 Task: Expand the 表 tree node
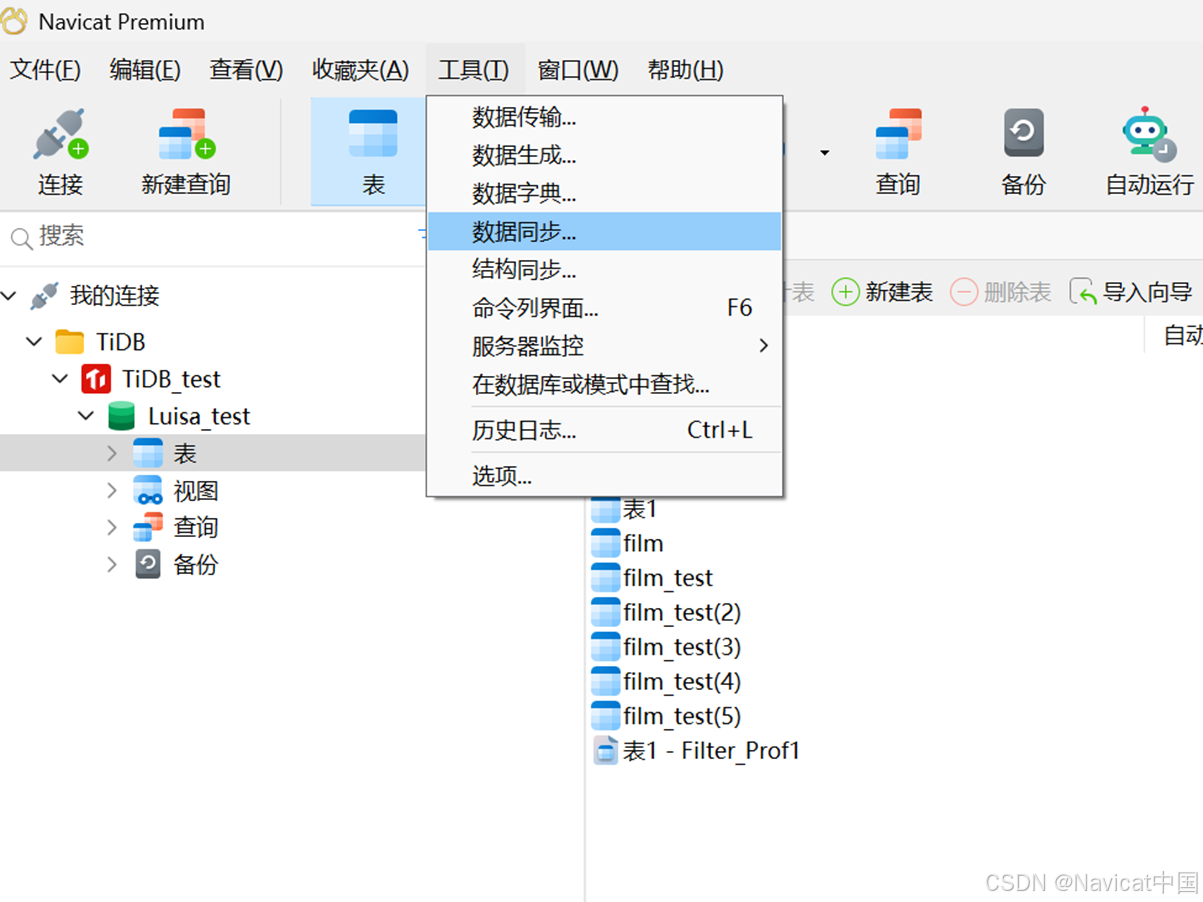coord(112,453)
